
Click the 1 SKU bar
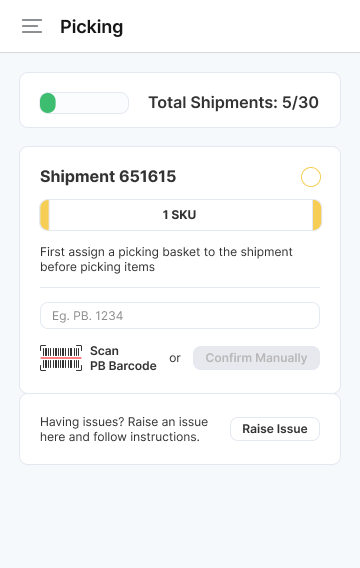pyautogui.click(x=180, y=215)
